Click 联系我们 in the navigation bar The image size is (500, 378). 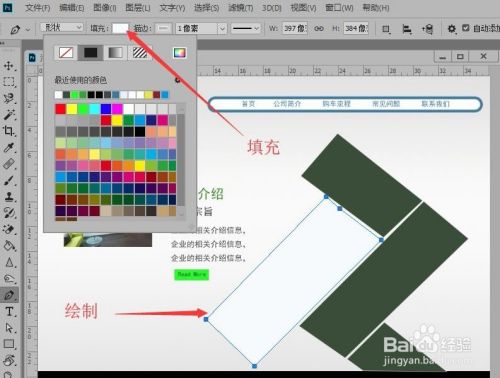[x=435, y=104]
